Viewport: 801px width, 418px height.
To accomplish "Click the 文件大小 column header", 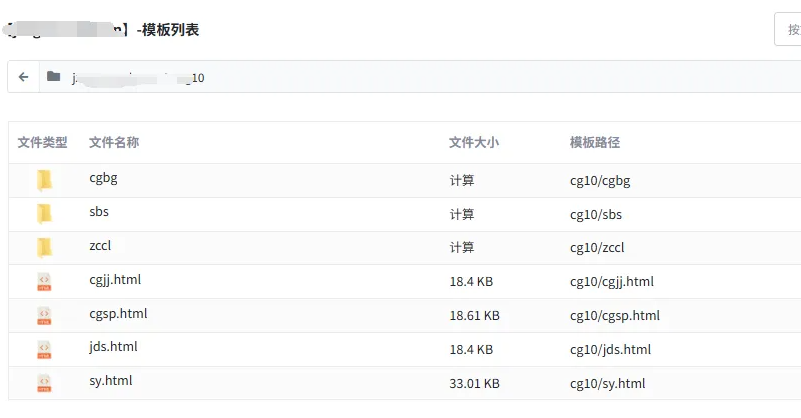I will pos(474,143).
